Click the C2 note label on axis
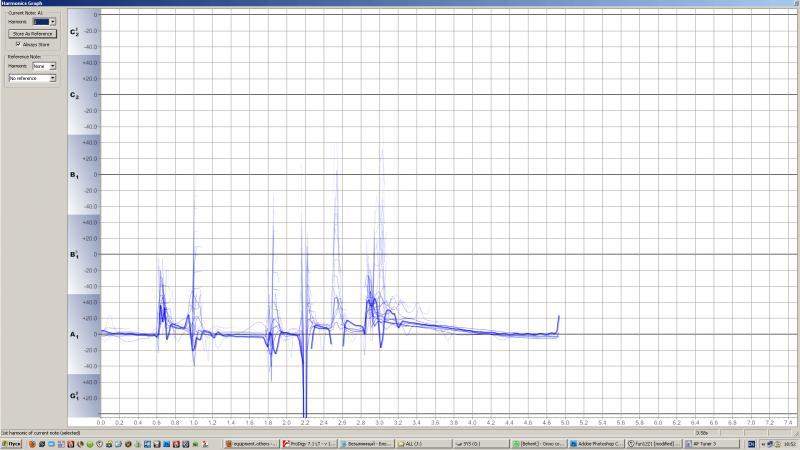Viewport: 800px width, 450px height. pyautogui.click(x=73, y=95)
